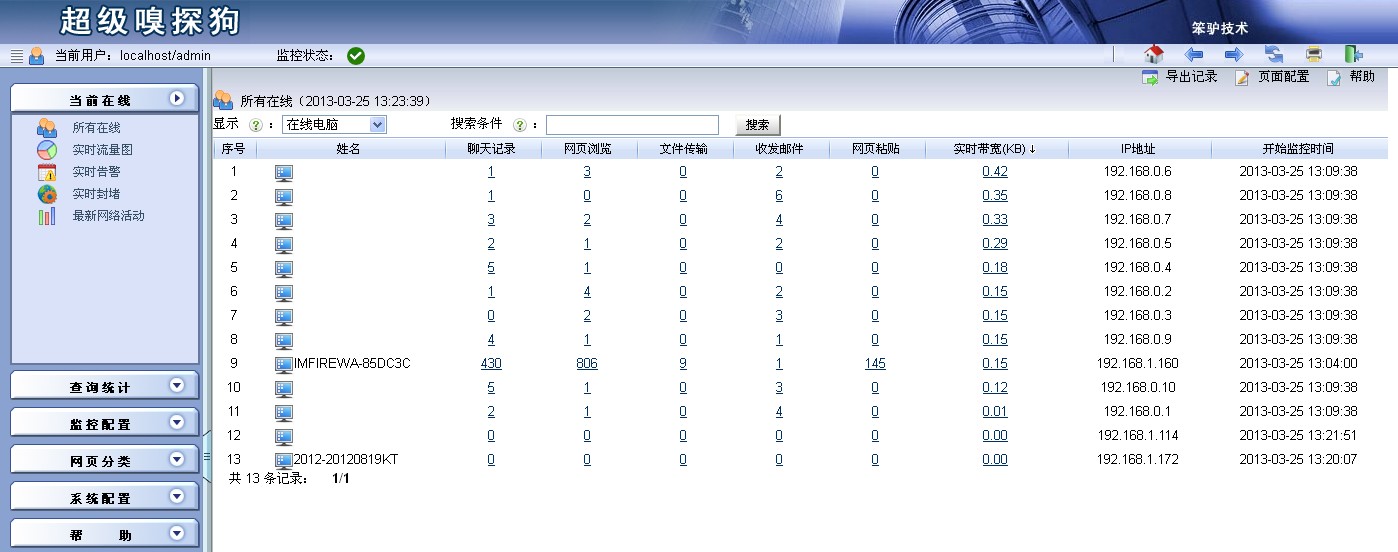Image resolution: width=1398 pixels, height=552 pixels.
Task: Expand the 系统配置 sidebar section
Action: pos(104,497)
